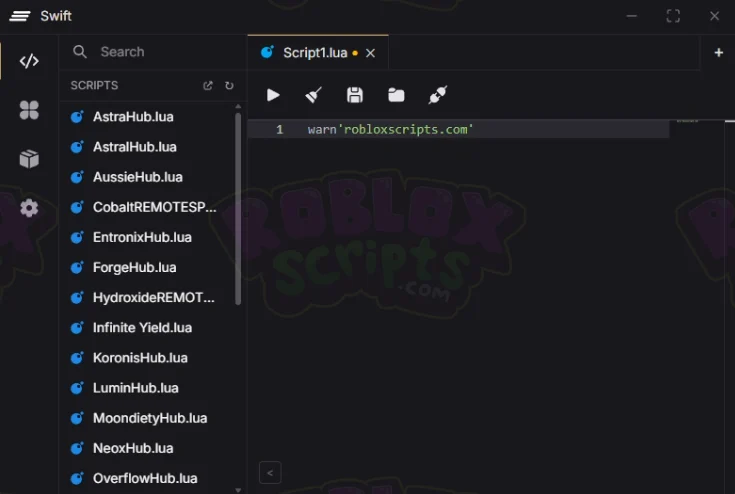Clear the editor with broom icon
The image size is (735, 494).
click(314, 95)
